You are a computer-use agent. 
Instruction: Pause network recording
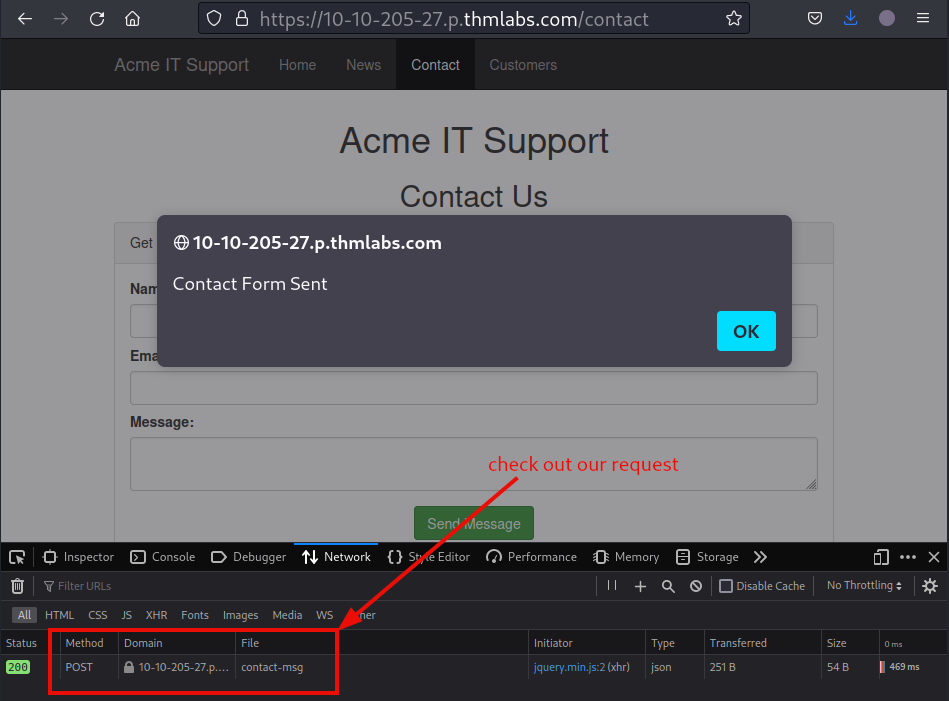pyautogui.click(x=612, y=586)
